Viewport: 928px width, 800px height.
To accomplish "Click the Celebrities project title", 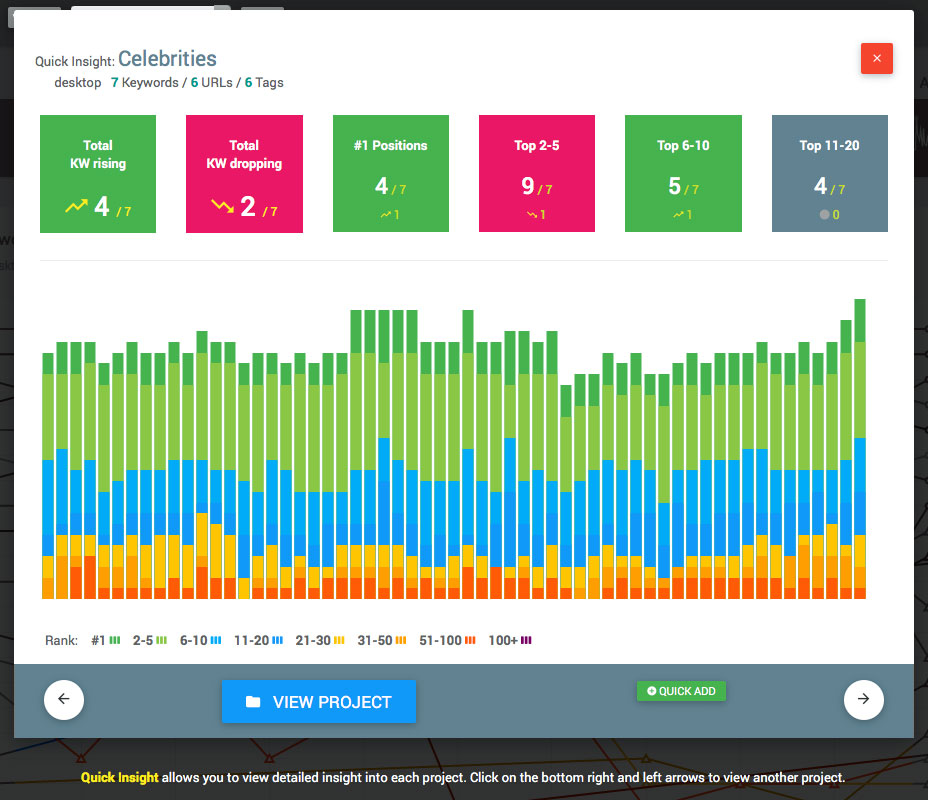I will point(167,60).
